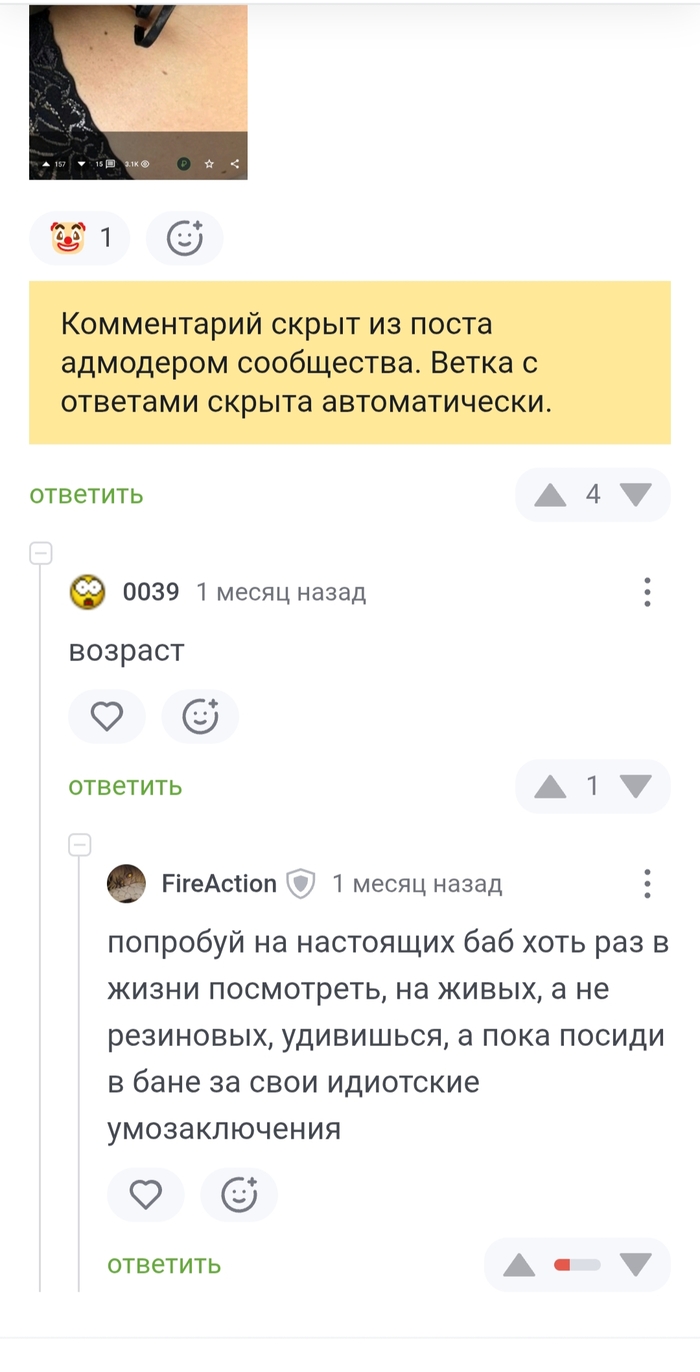Add emoji reaction to 0039's comment
This screenshot has height=1372, width=700.
(200, 716)
